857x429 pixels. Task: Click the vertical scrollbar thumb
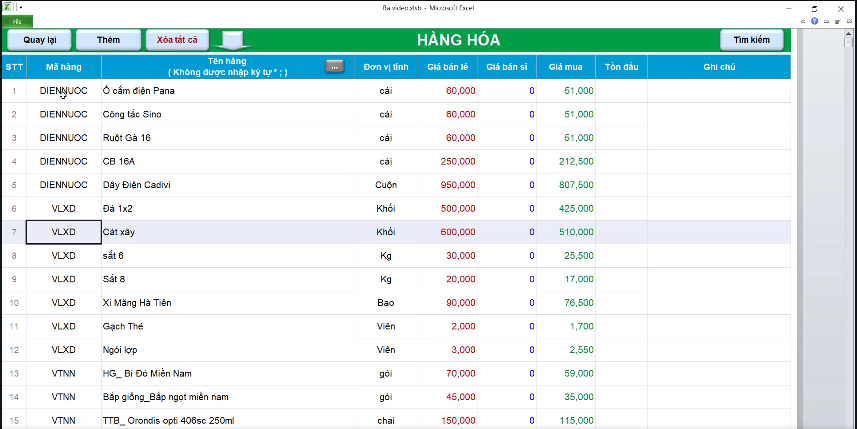coord(848,43)
